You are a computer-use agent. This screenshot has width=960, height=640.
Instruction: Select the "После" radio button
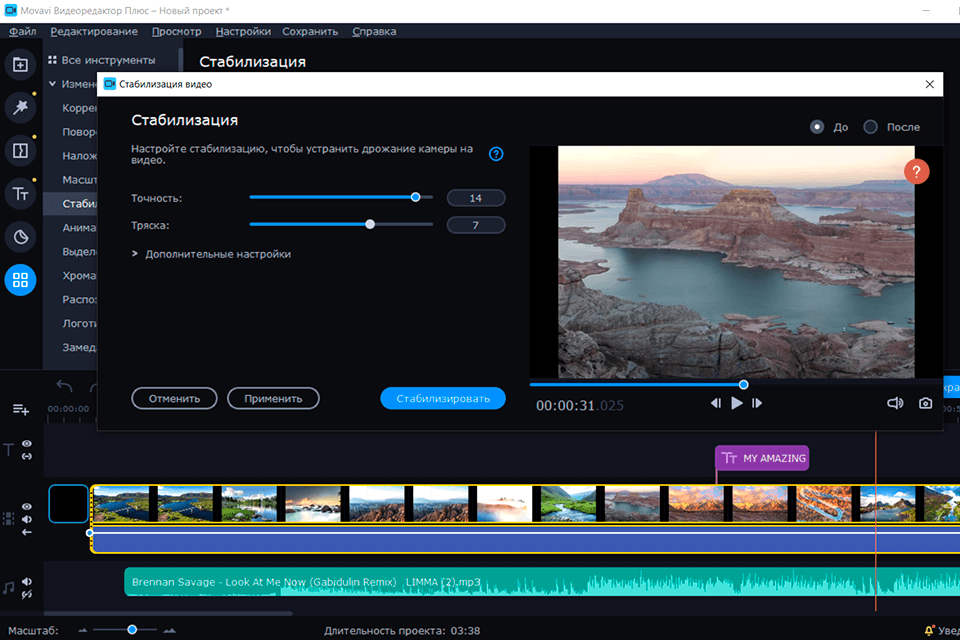(x=870, y=127)
